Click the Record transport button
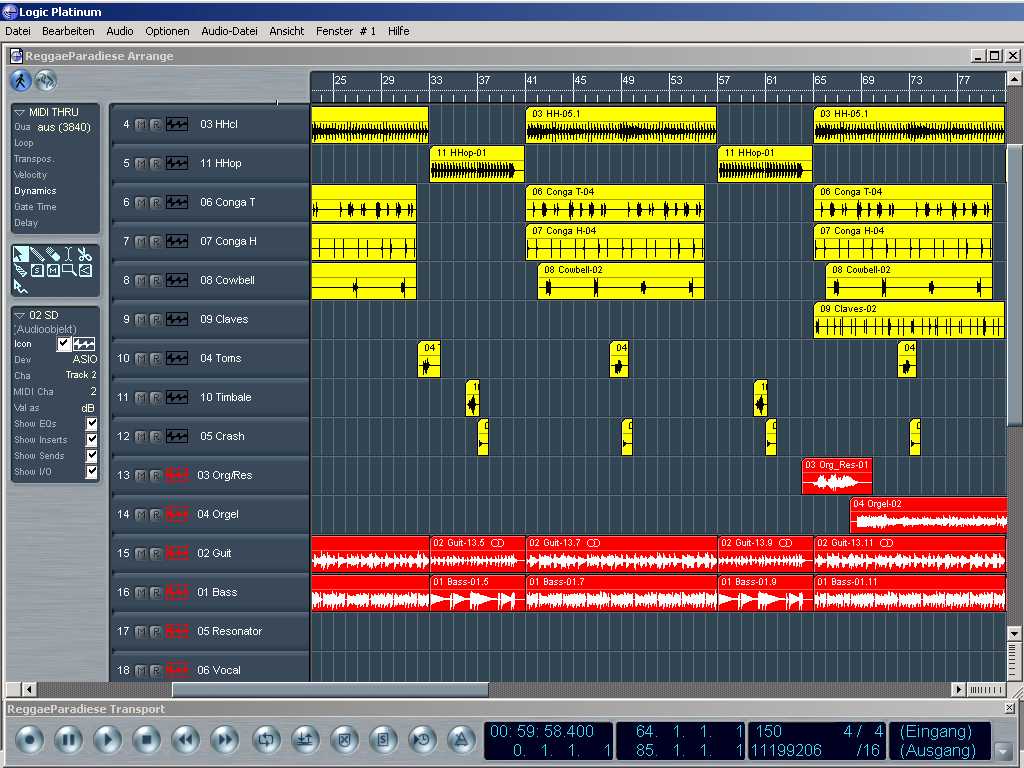This screenshot has height=768, width=1024. (29, 740)
